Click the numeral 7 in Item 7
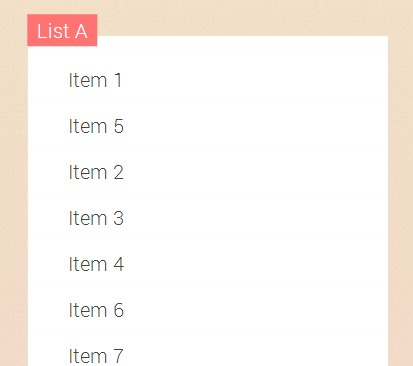 click(x=119, y=356)
